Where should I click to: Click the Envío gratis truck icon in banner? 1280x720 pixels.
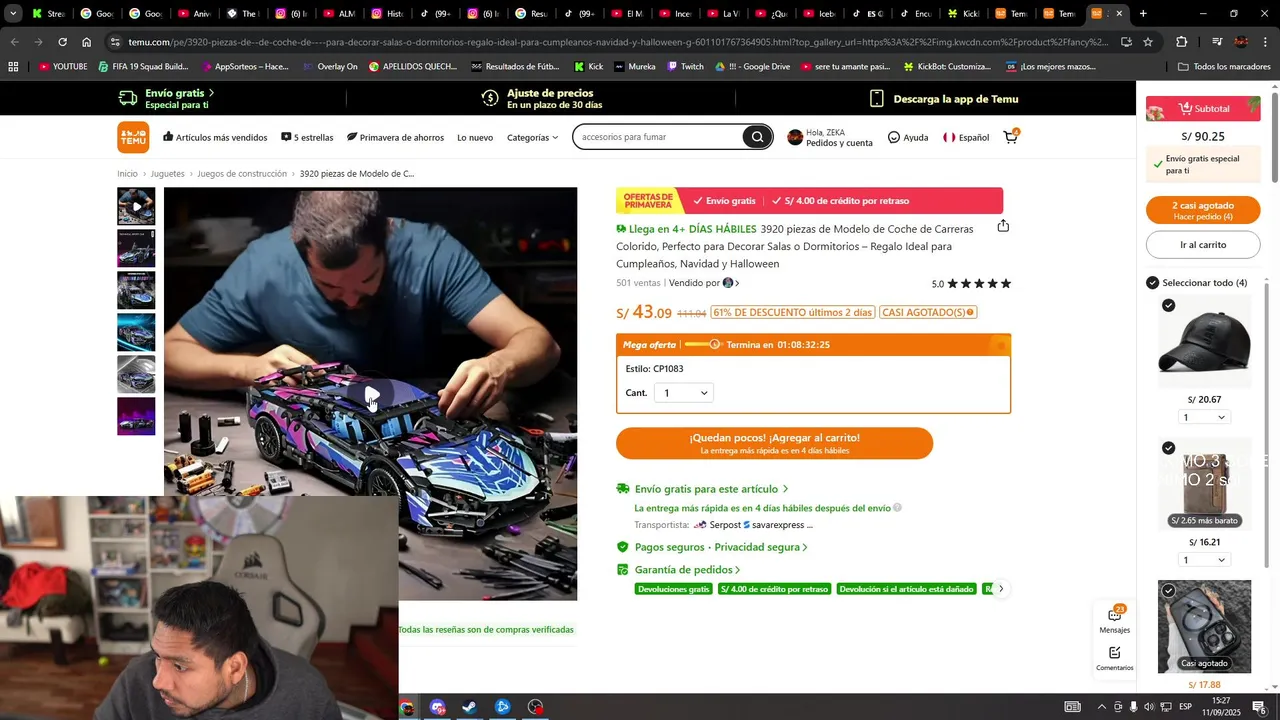click(127, 98)
